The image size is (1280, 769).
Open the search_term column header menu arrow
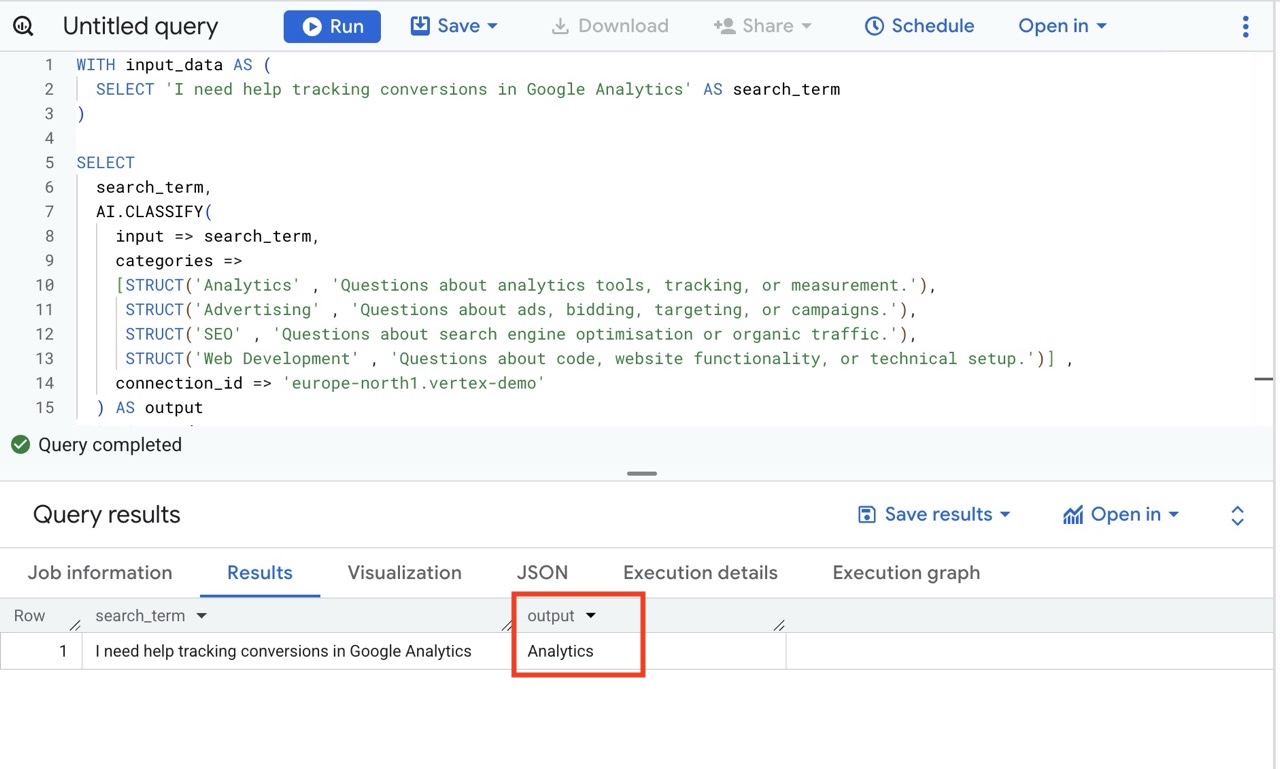202,616
